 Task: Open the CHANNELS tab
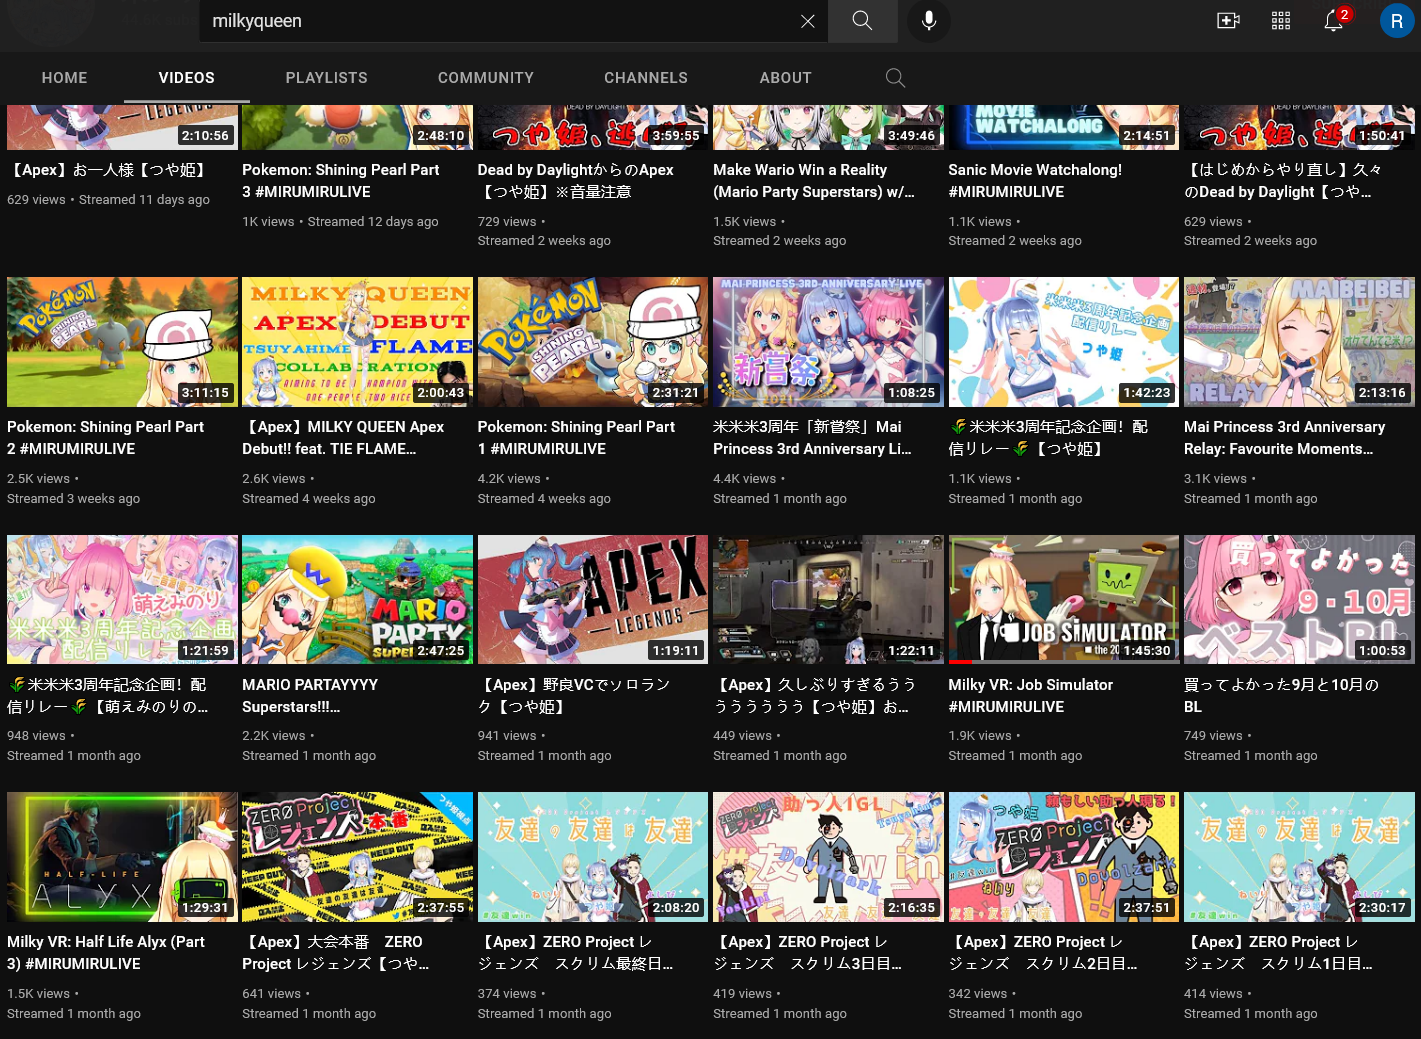646,78
